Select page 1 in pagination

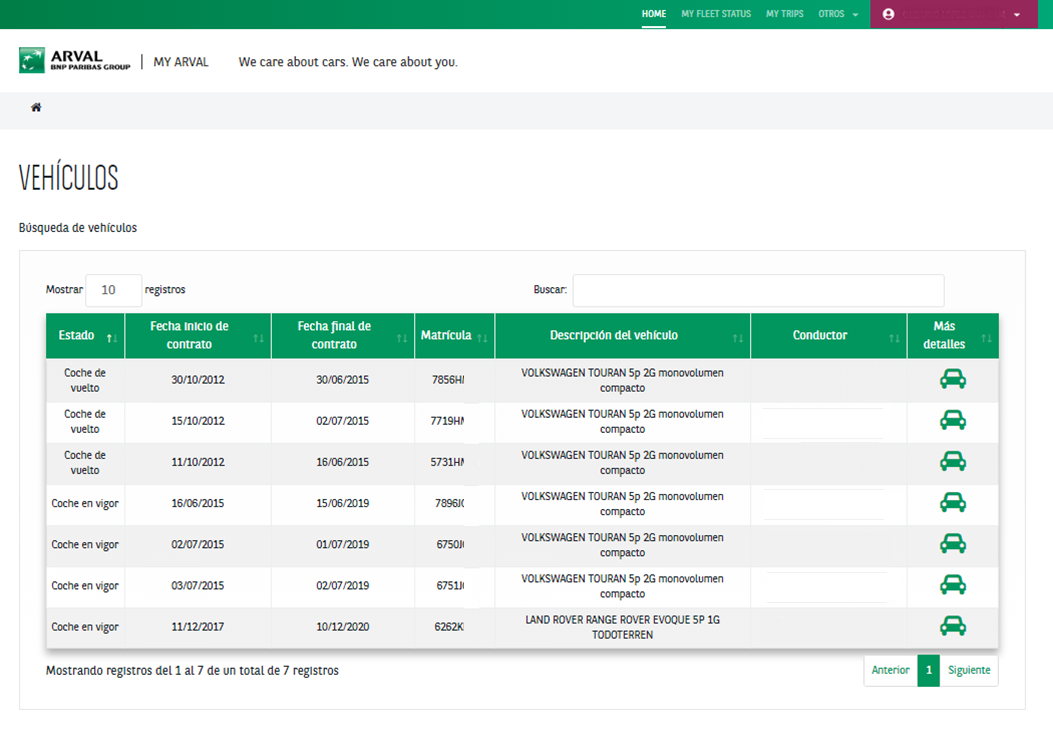pos(927,670)
